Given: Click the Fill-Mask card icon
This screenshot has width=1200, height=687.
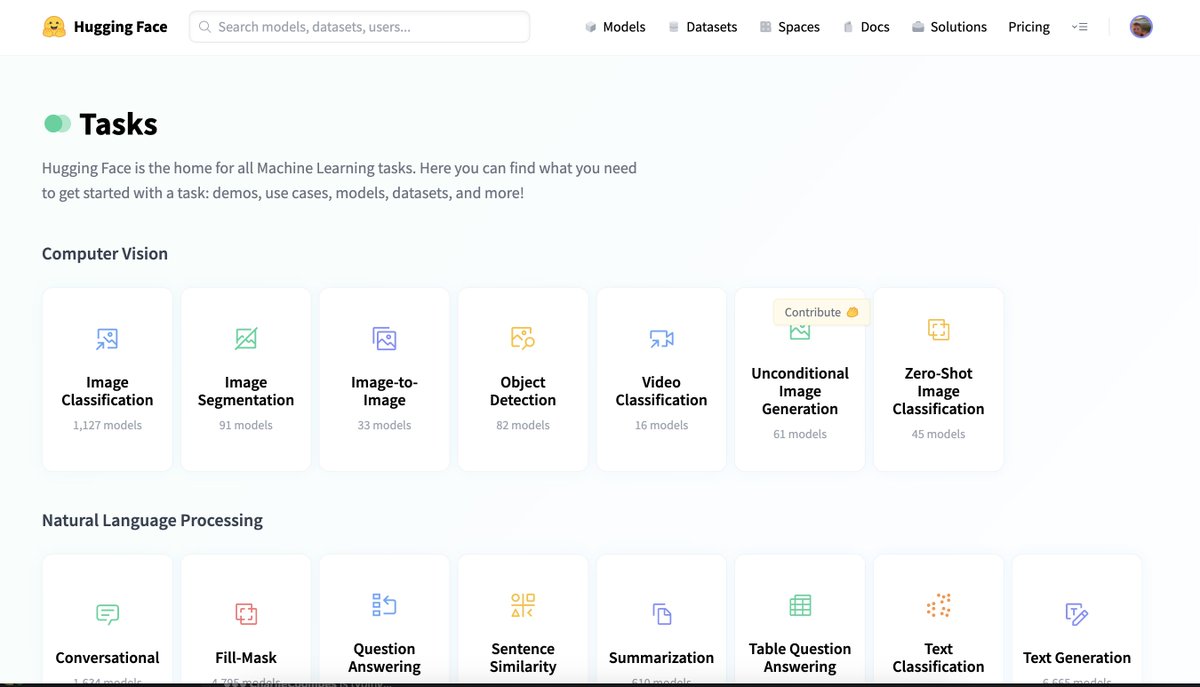Looking at the screenshot, I should click(x=246, y=614).
